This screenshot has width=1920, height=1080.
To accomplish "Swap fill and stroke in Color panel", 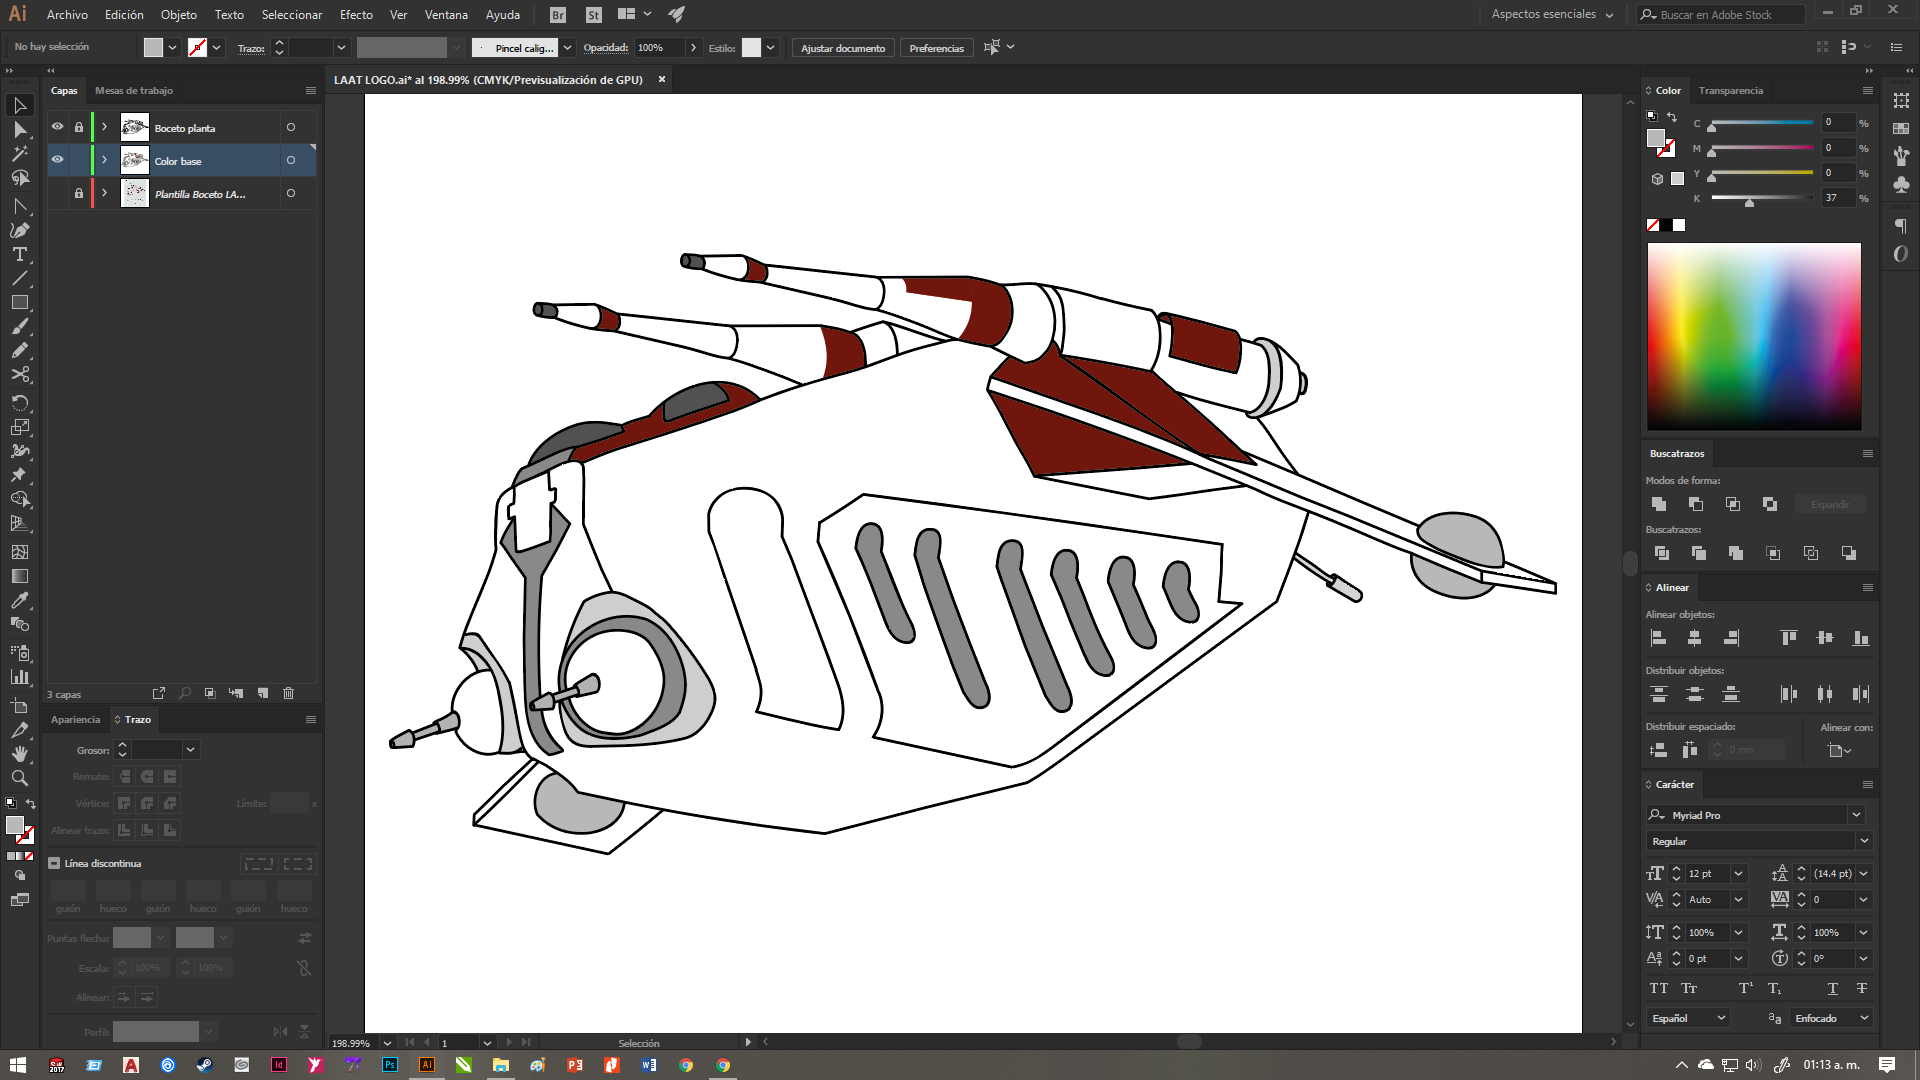I will tap(1672, 117).
